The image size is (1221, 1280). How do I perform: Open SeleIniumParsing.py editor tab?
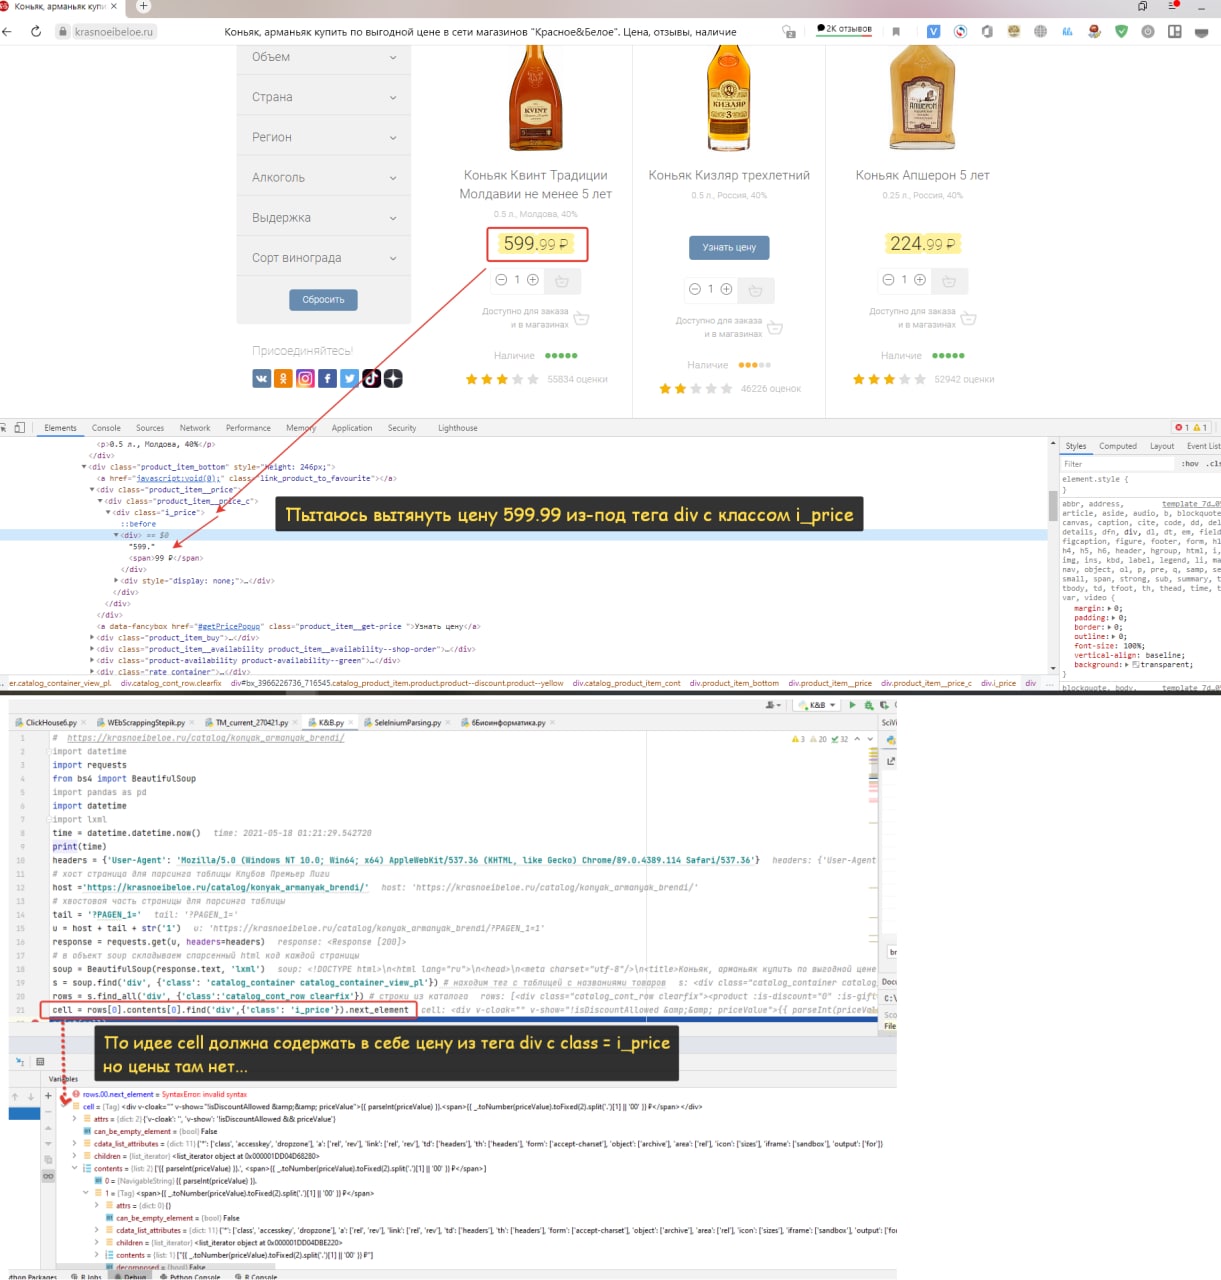406,722
